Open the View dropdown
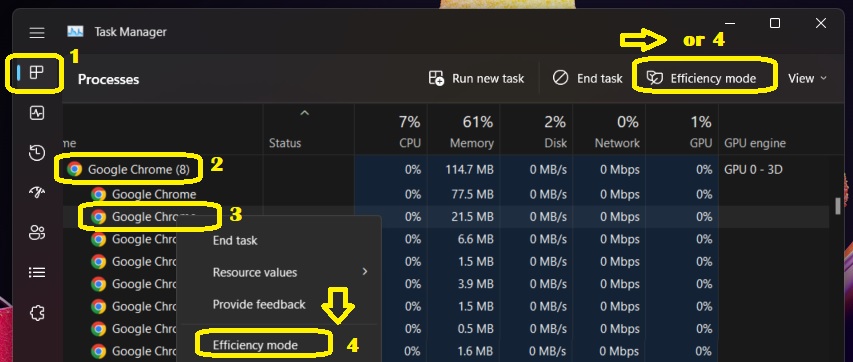This screenshot has width=853, height=362. point(807,78)
